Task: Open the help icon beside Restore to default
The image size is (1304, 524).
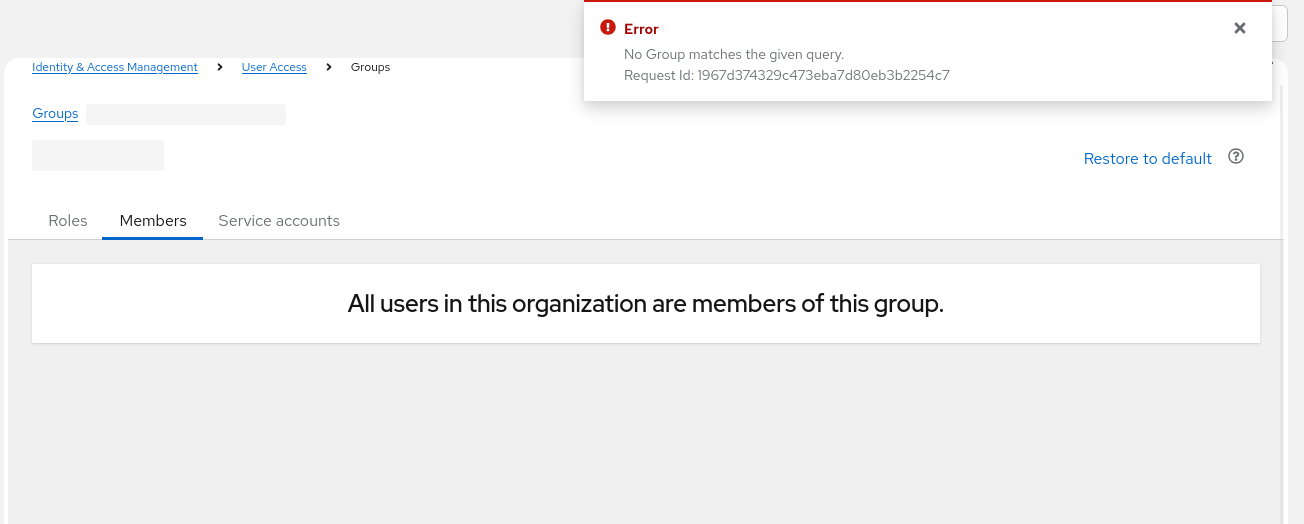Action: [x=1236, y=157]
